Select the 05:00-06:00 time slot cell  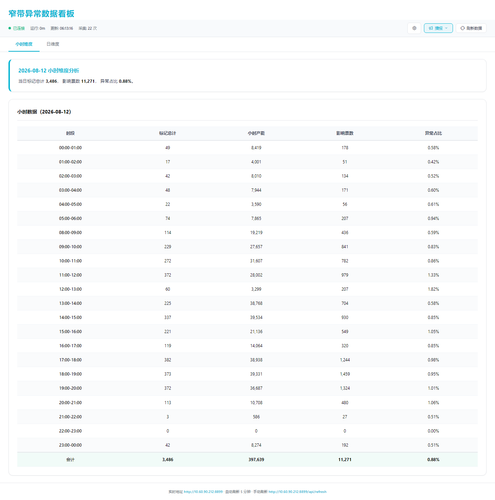coord(70,219)
